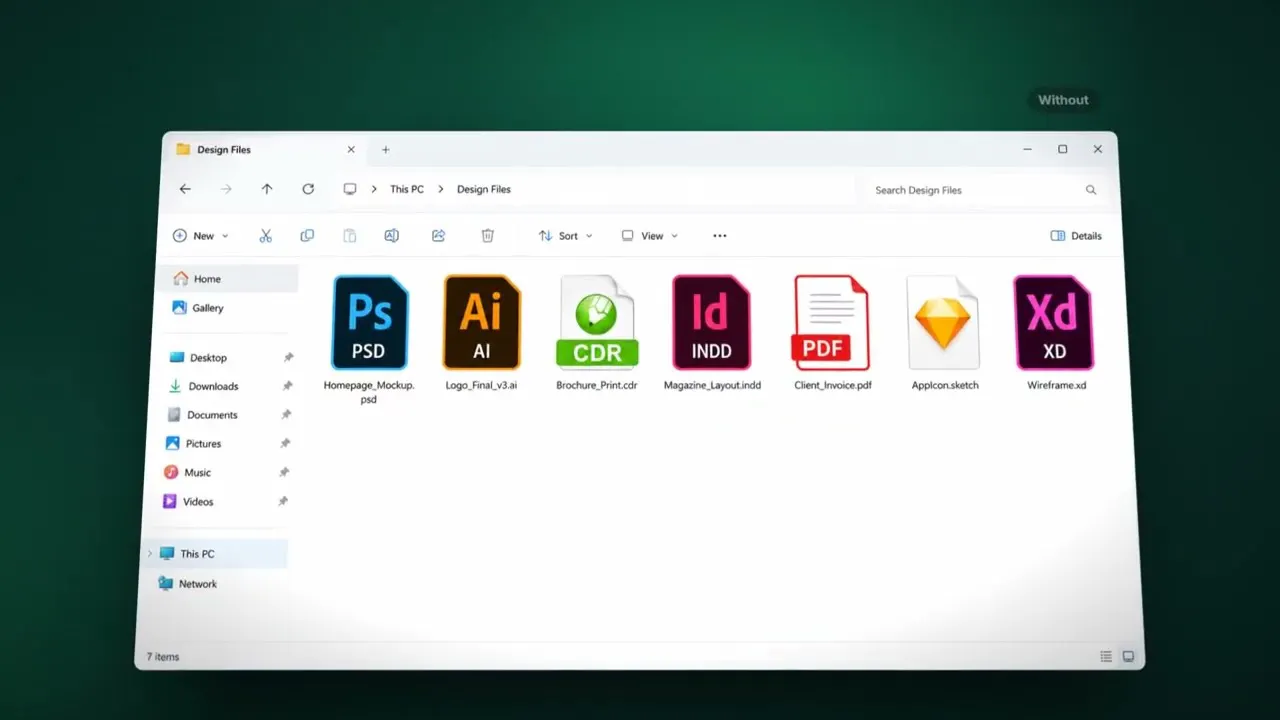Open the Sort dropdown menu
The height and width of the screenshot is (720, 1280).
click(x=565, y=236)
